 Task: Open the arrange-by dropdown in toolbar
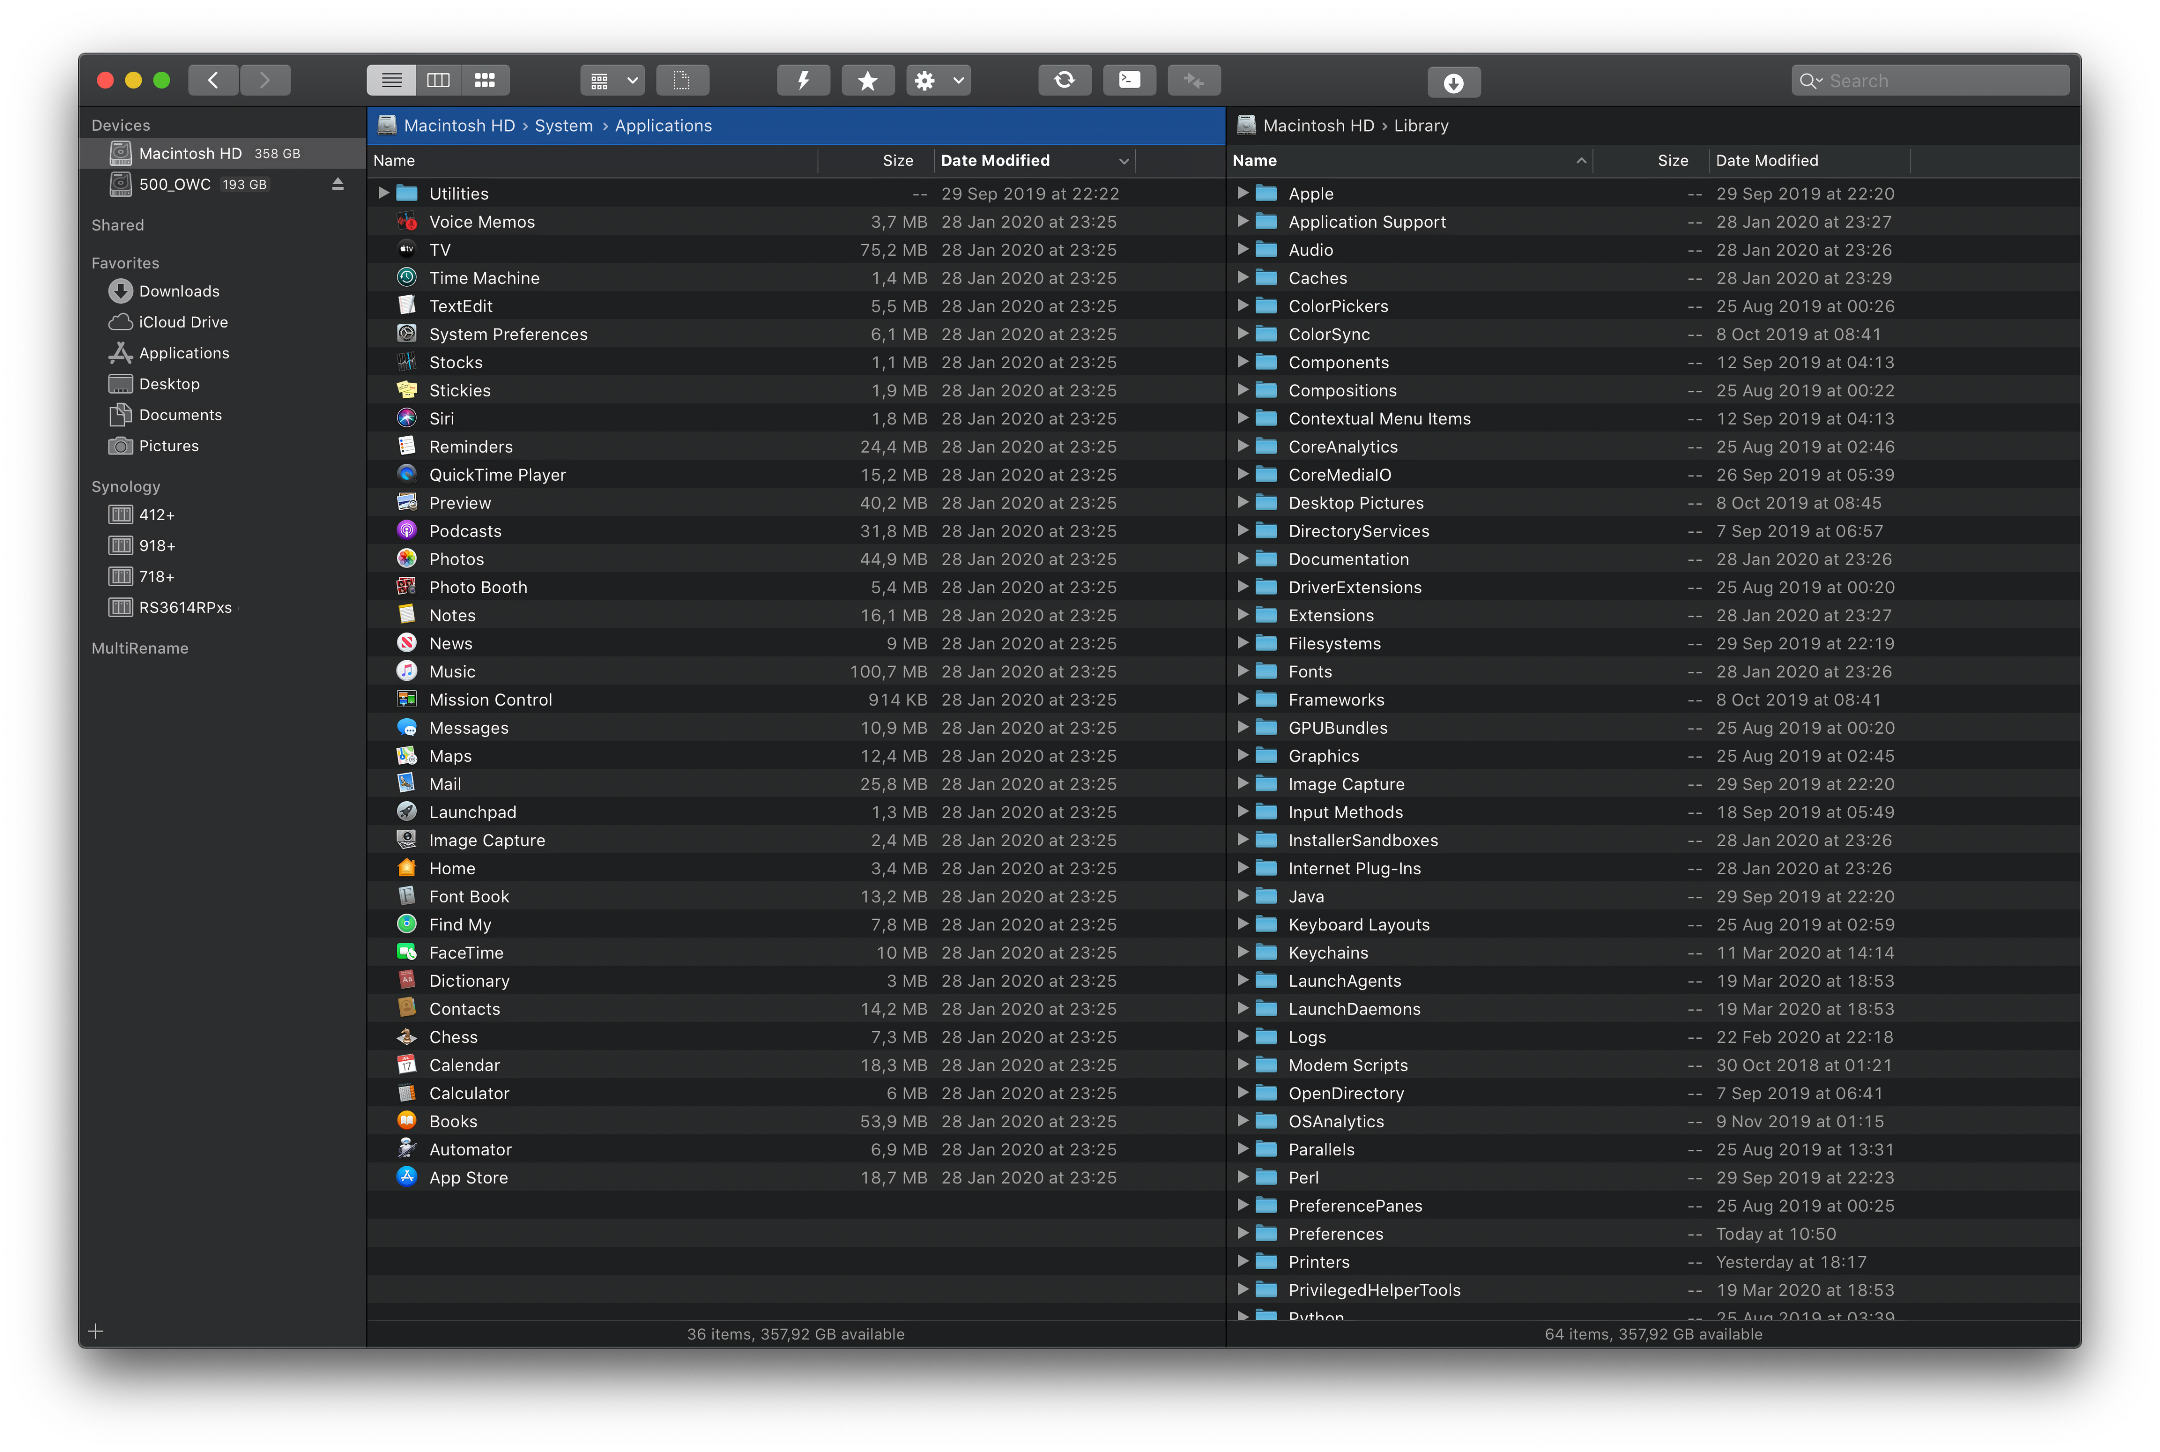point(613,80)
